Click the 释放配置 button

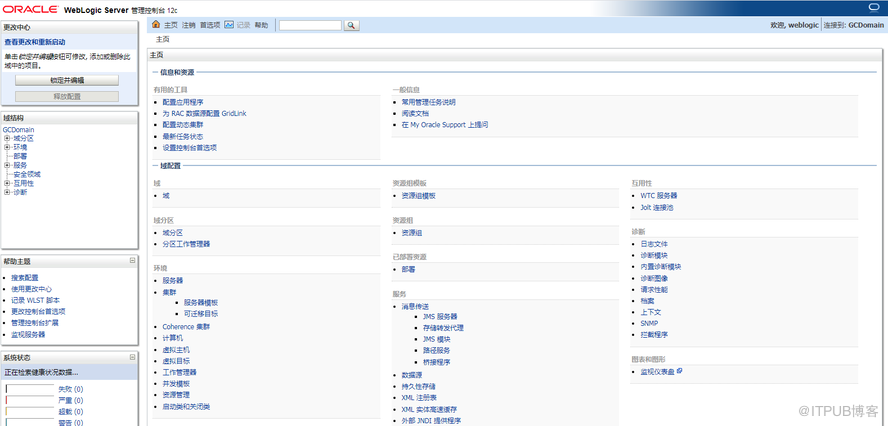tap(67, 96)
